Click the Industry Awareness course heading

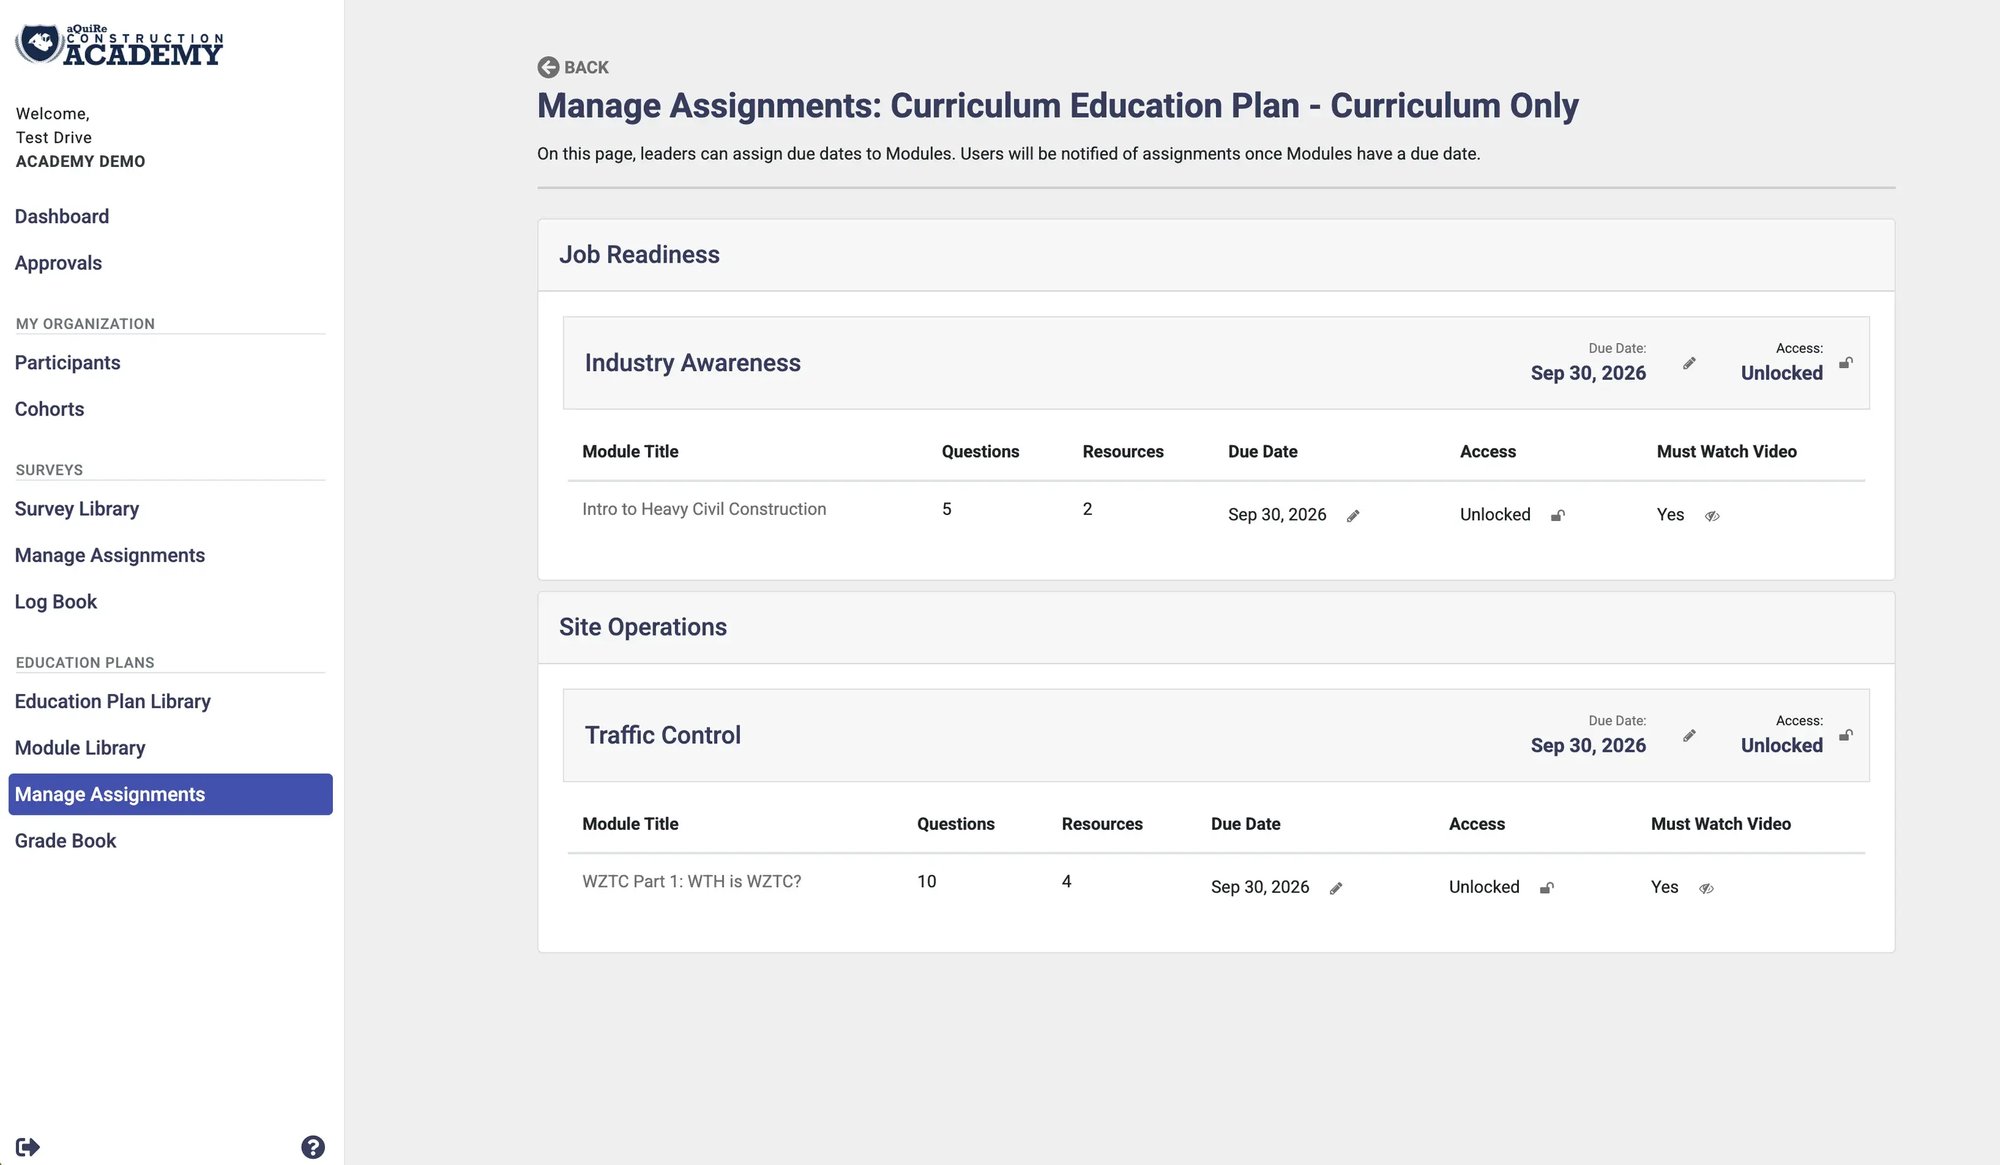pos(693,363)
